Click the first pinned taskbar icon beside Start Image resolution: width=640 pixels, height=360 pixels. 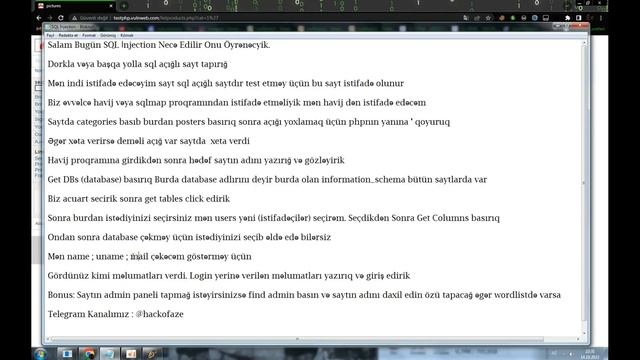coord(67,354)
